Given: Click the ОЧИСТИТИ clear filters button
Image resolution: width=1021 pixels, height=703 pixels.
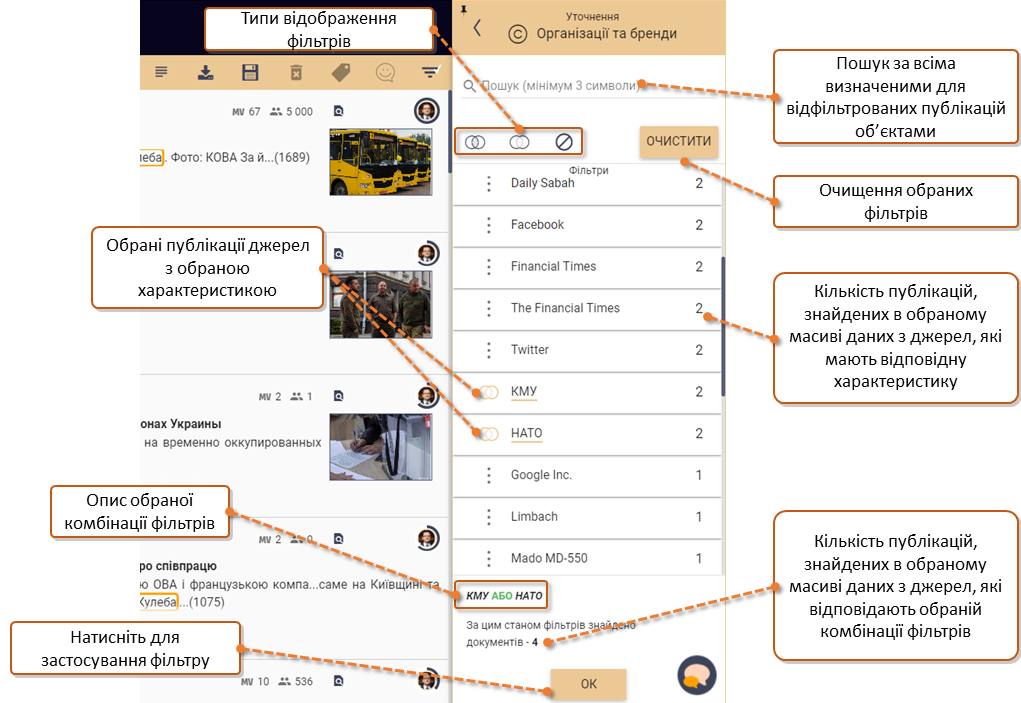Looking at the screenshot, I should pyautogui.click(x=678, y=141).
